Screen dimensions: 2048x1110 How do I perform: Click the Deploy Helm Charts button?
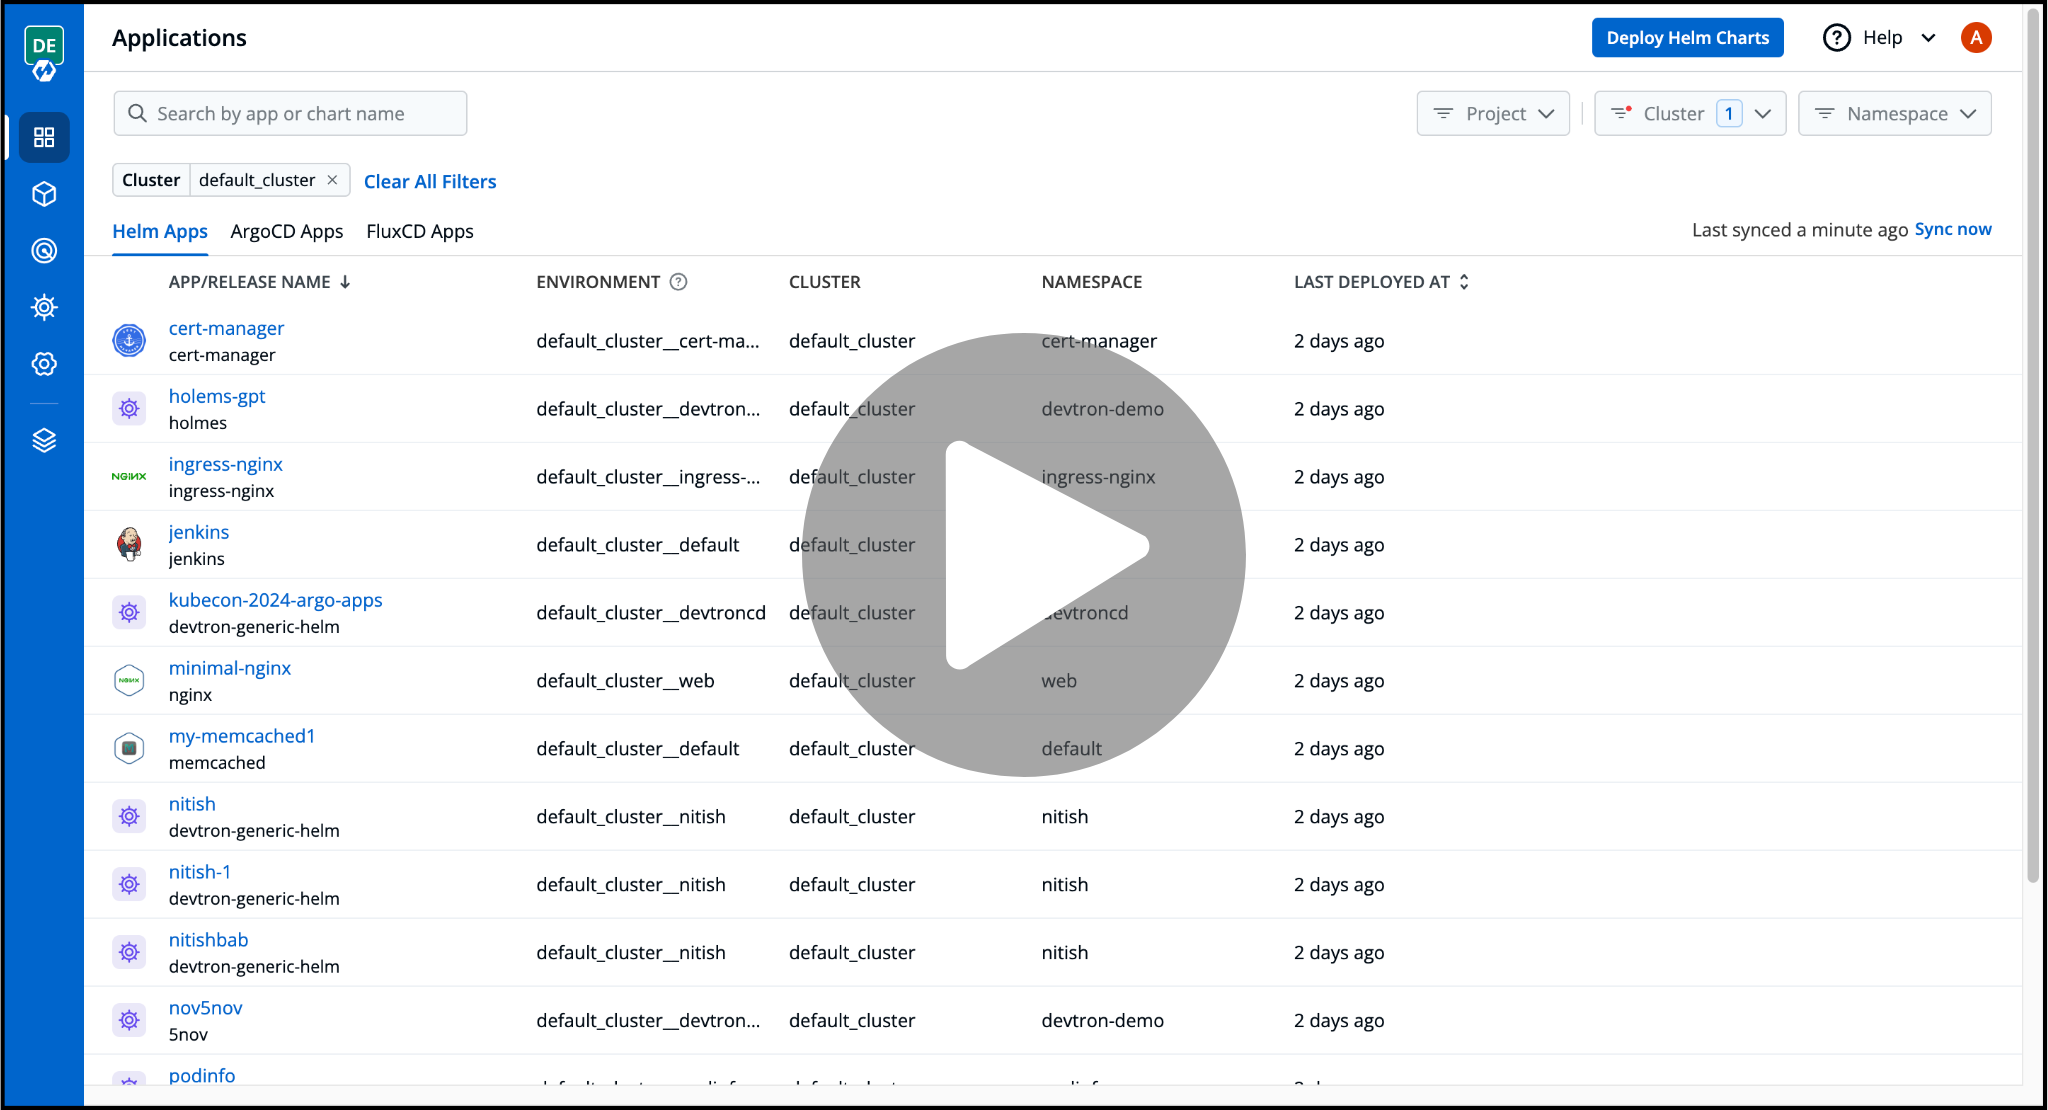(x=1687, y=38)
